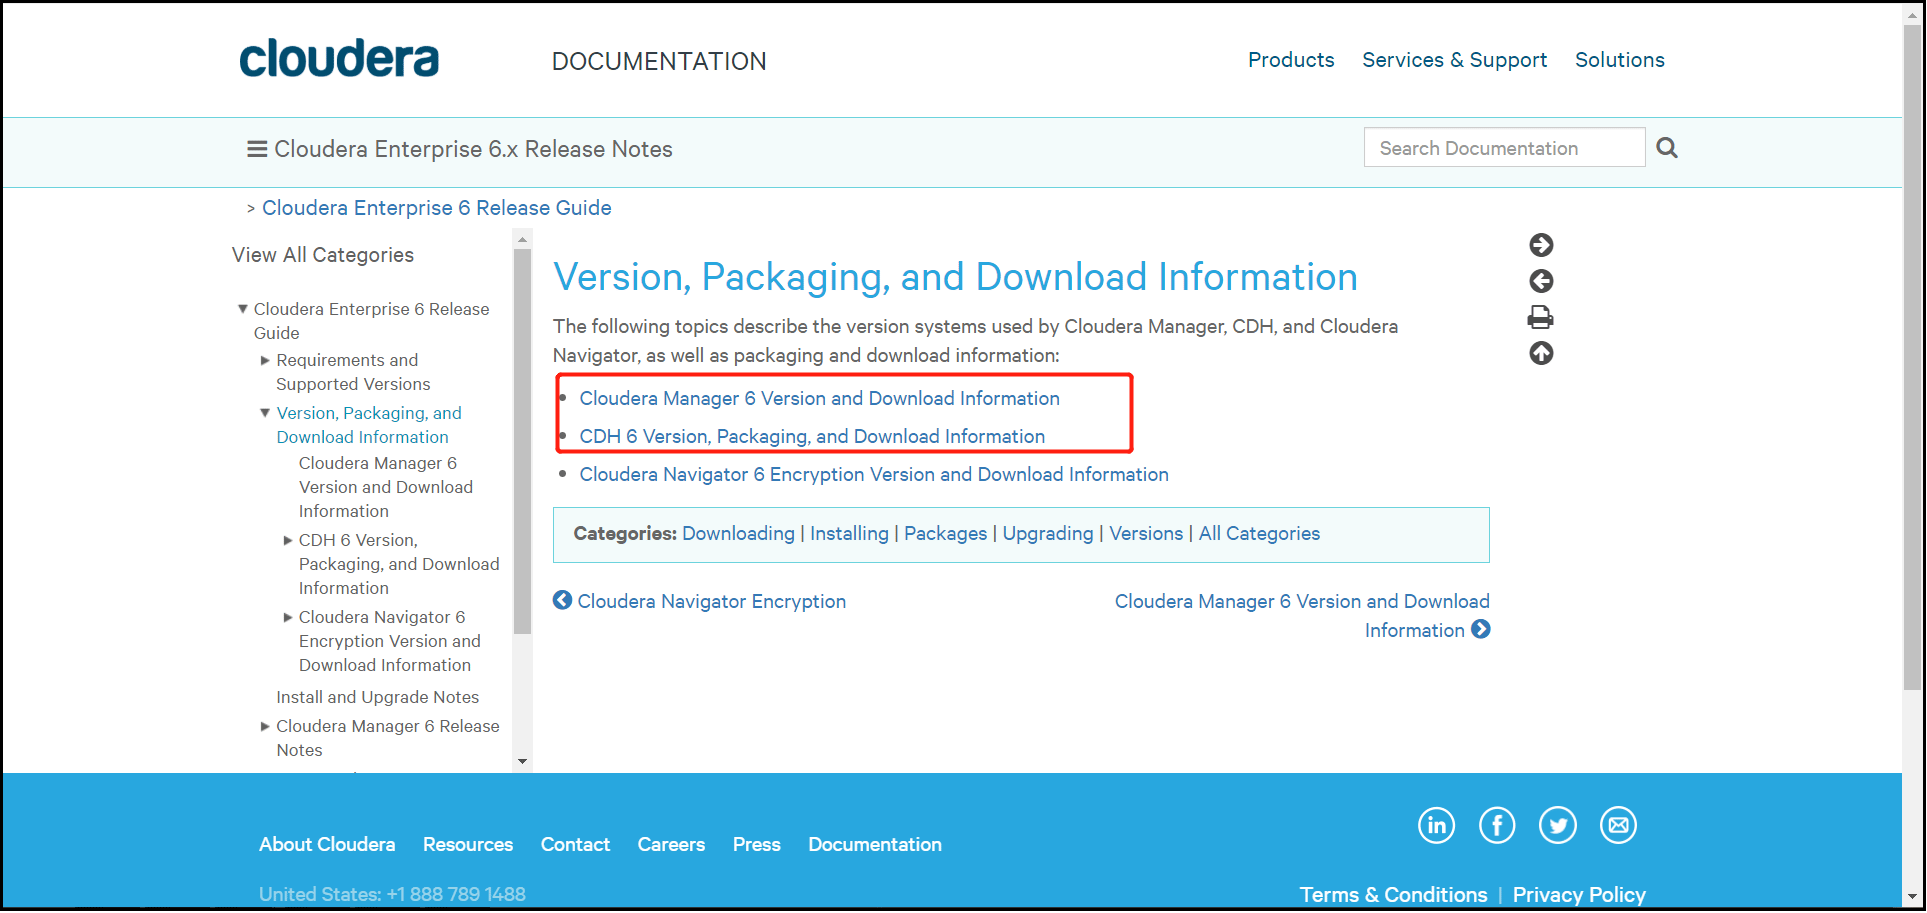Collapse Cloudera Enterprise 6 Release Guide tree node
The height and width of the screenshot is (913, 1927).
pos(243,309)
